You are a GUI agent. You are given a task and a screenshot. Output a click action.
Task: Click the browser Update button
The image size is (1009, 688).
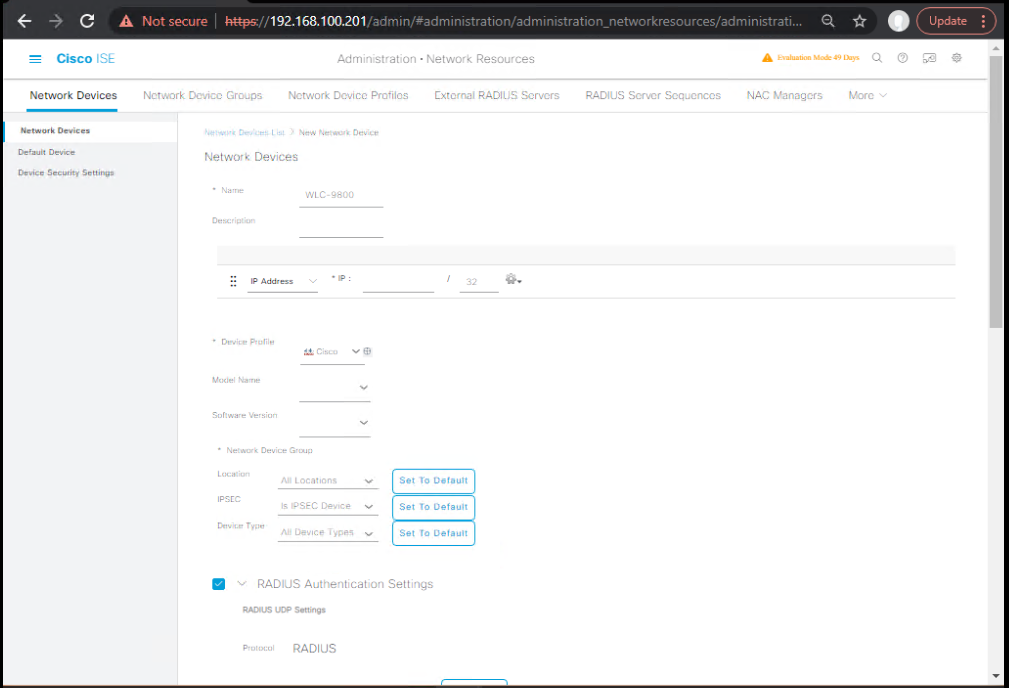click(x=948, y=21)
